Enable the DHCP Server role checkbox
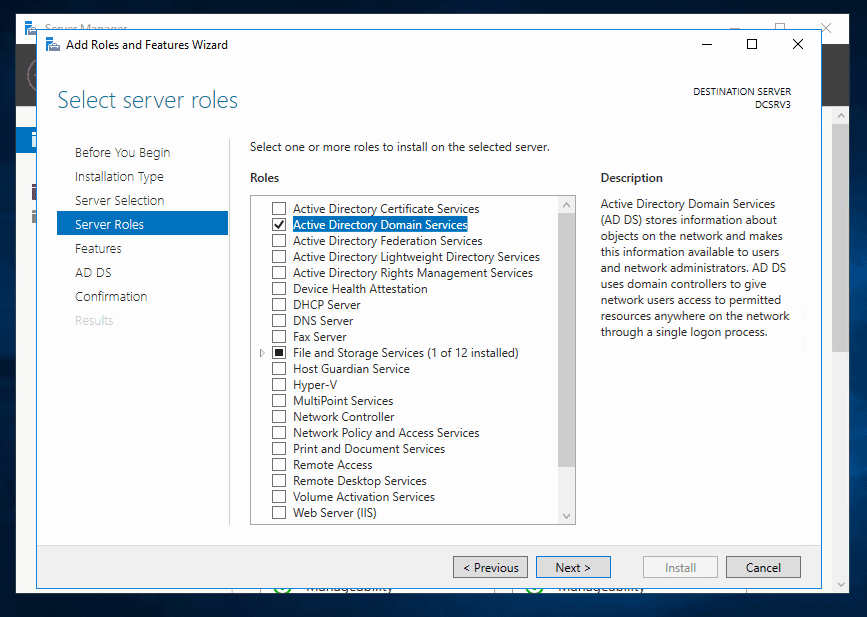 [279, 305]
